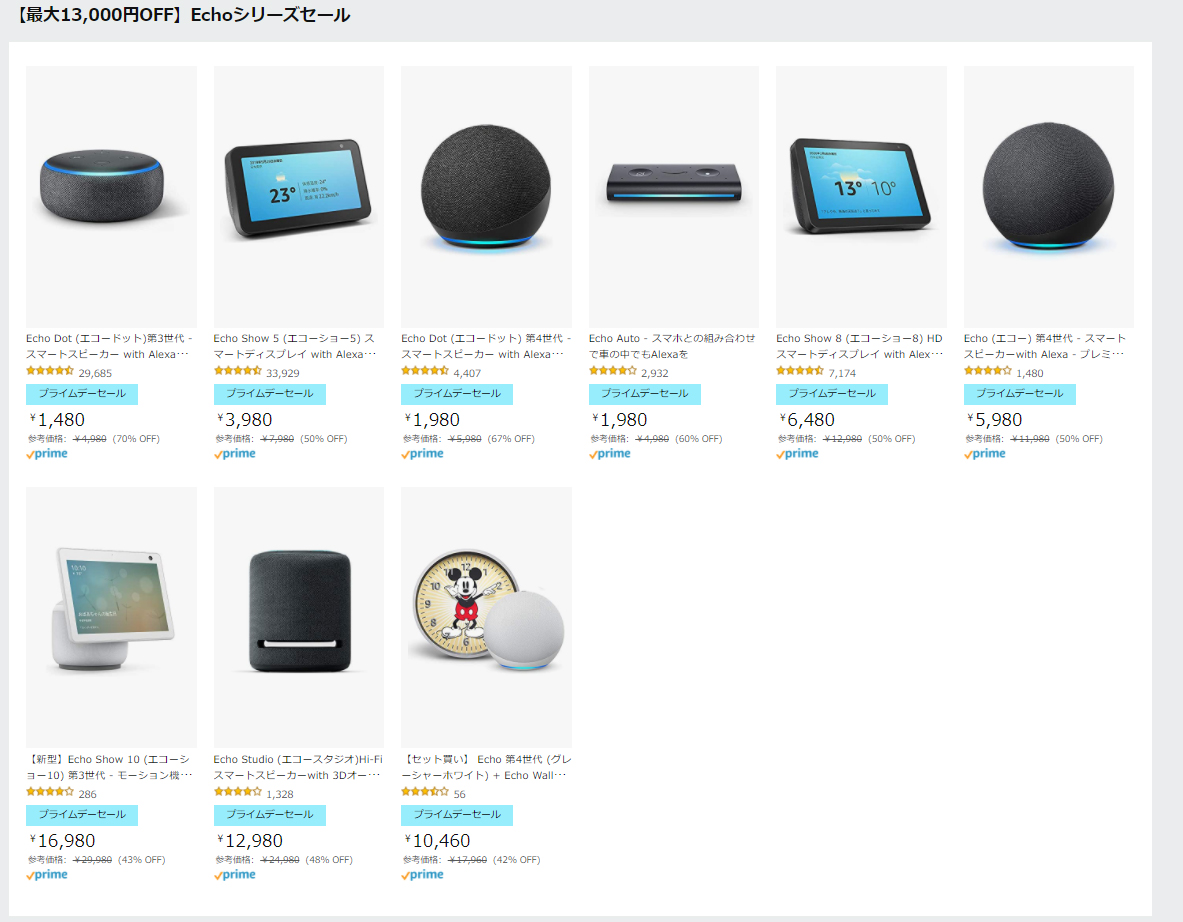The image size is (1183, 922).
Task: Click the star rating with 56 reviews
Action: pyautogui.click(x=425, y=791)
